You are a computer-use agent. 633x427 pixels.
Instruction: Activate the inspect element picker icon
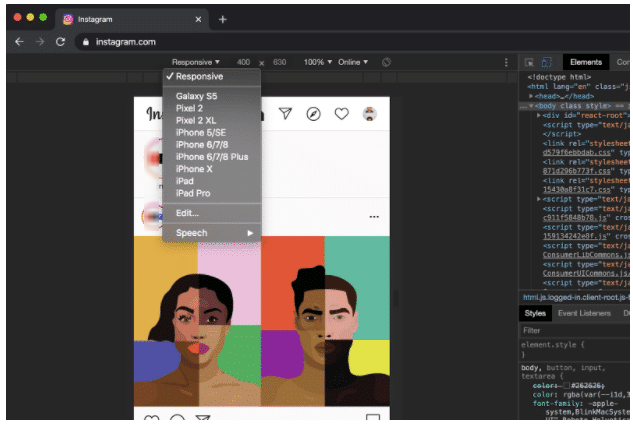529,62
